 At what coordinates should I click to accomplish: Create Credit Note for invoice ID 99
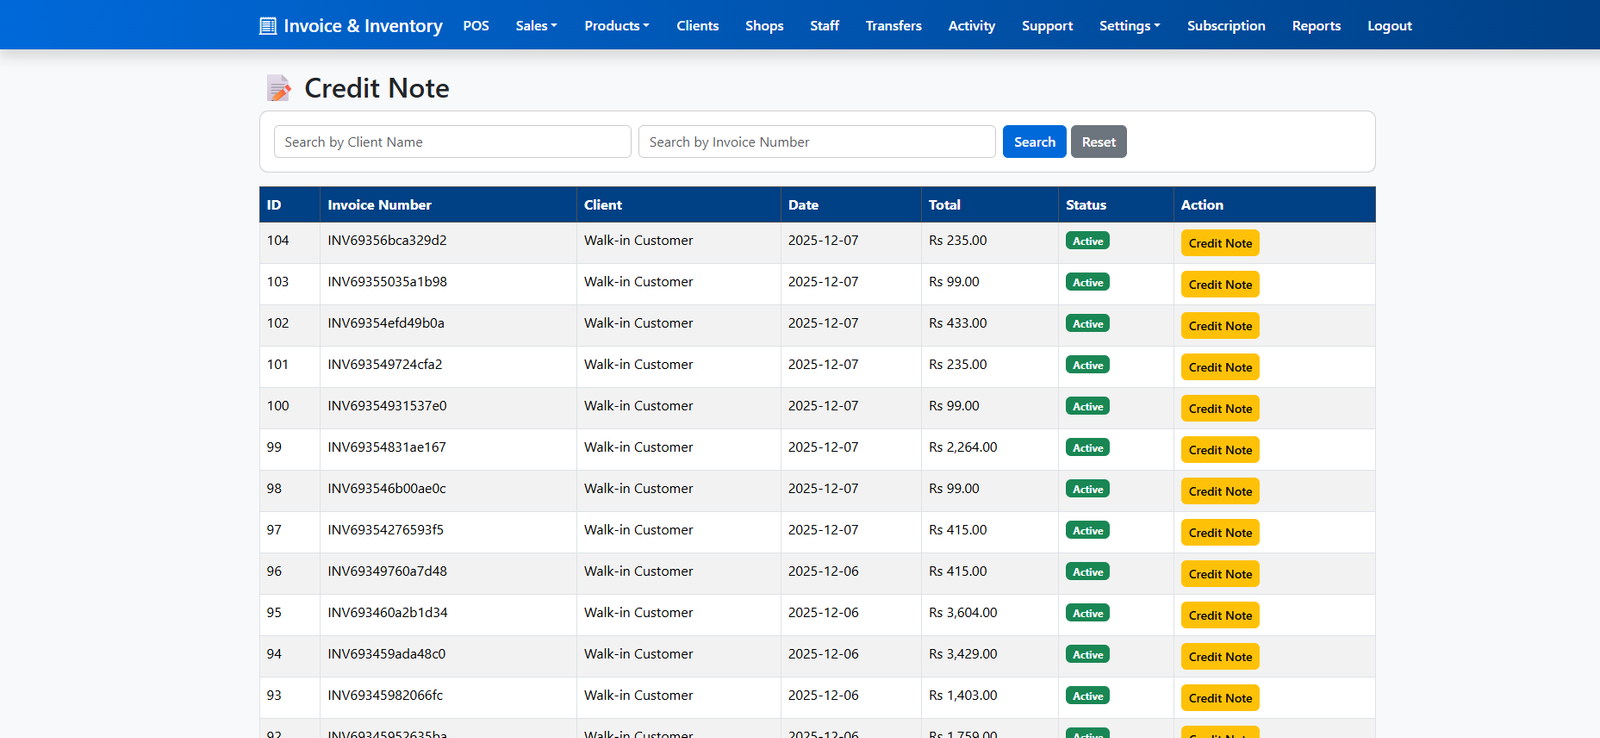pos(1220,450)
